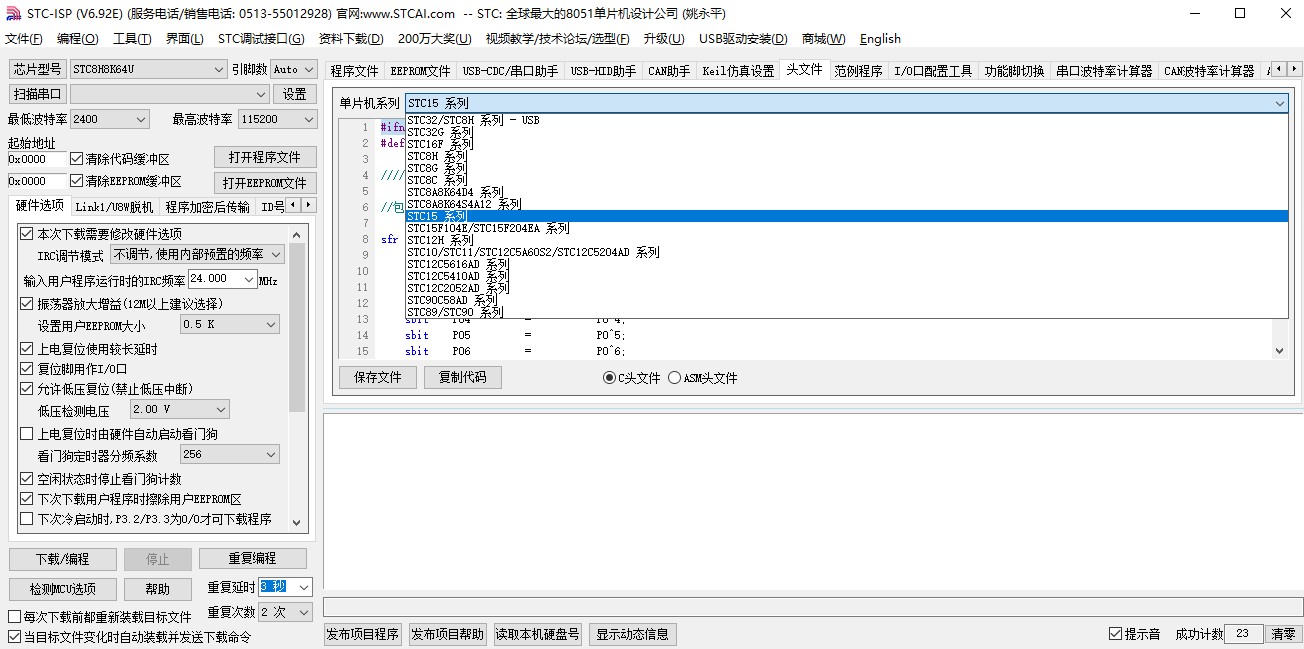Click IRC frequency 24.000 input field
Screen dimensions: 1304x649
[215, 279]
